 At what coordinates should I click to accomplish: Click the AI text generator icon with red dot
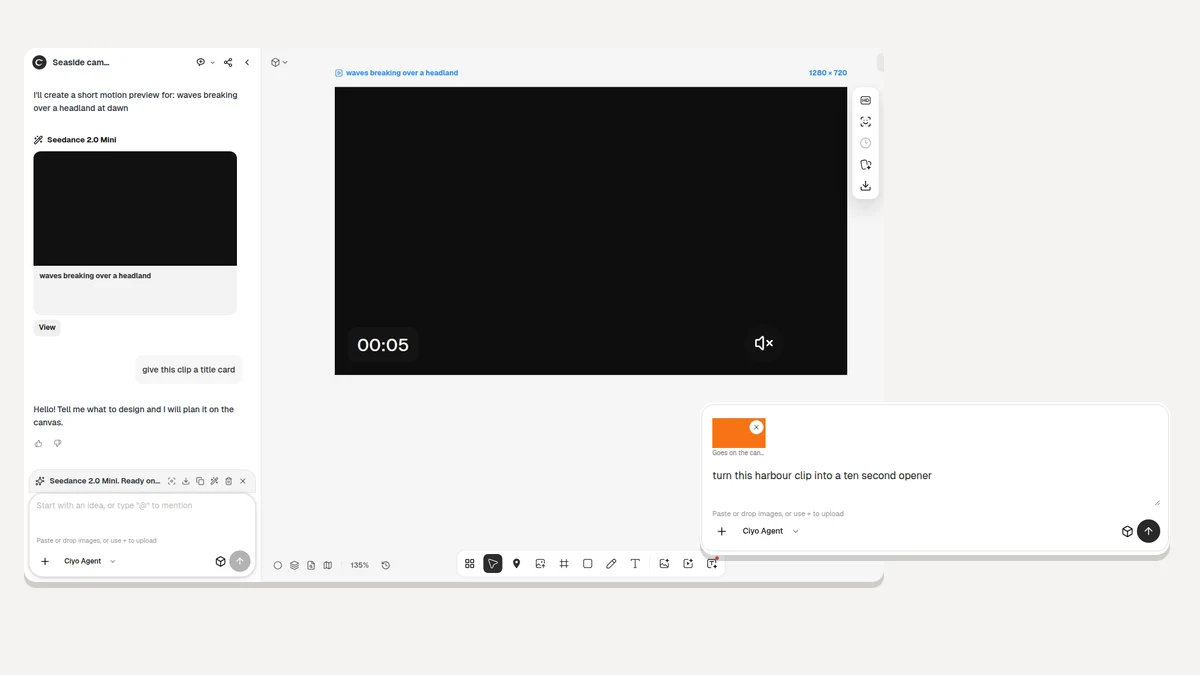click(x=712, y=564)
